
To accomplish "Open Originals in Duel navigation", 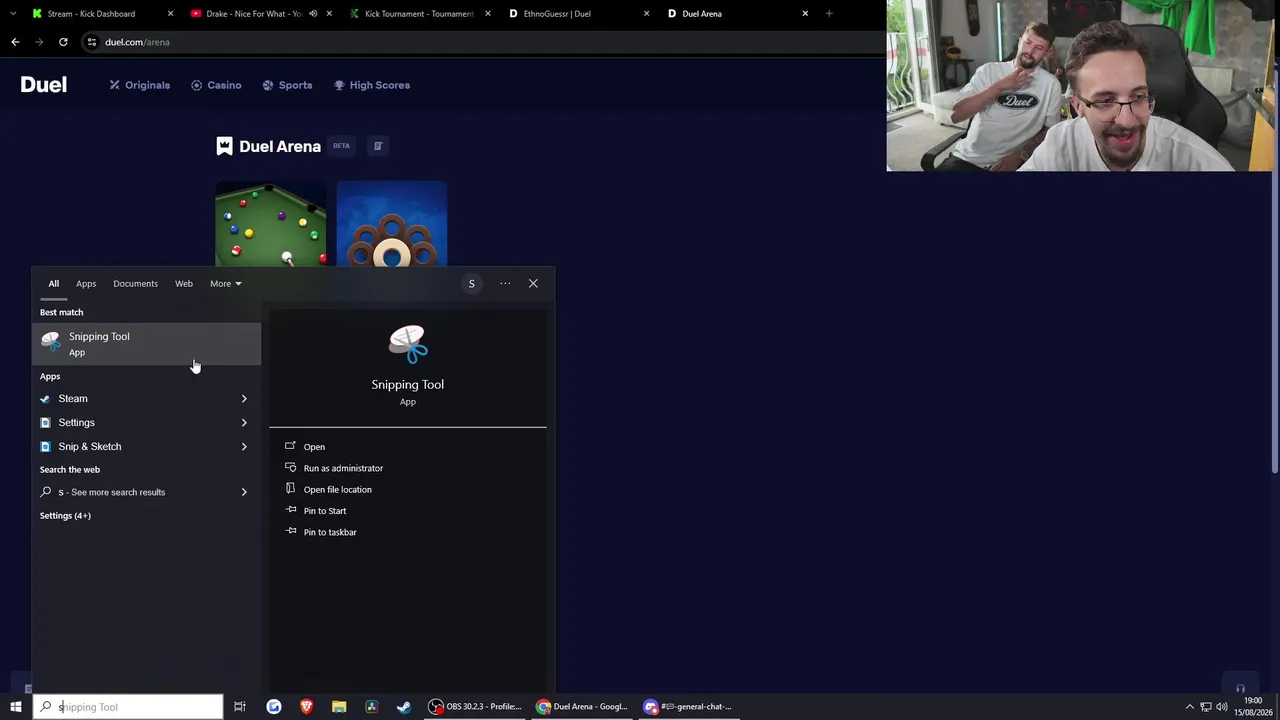I will point(140,85).
